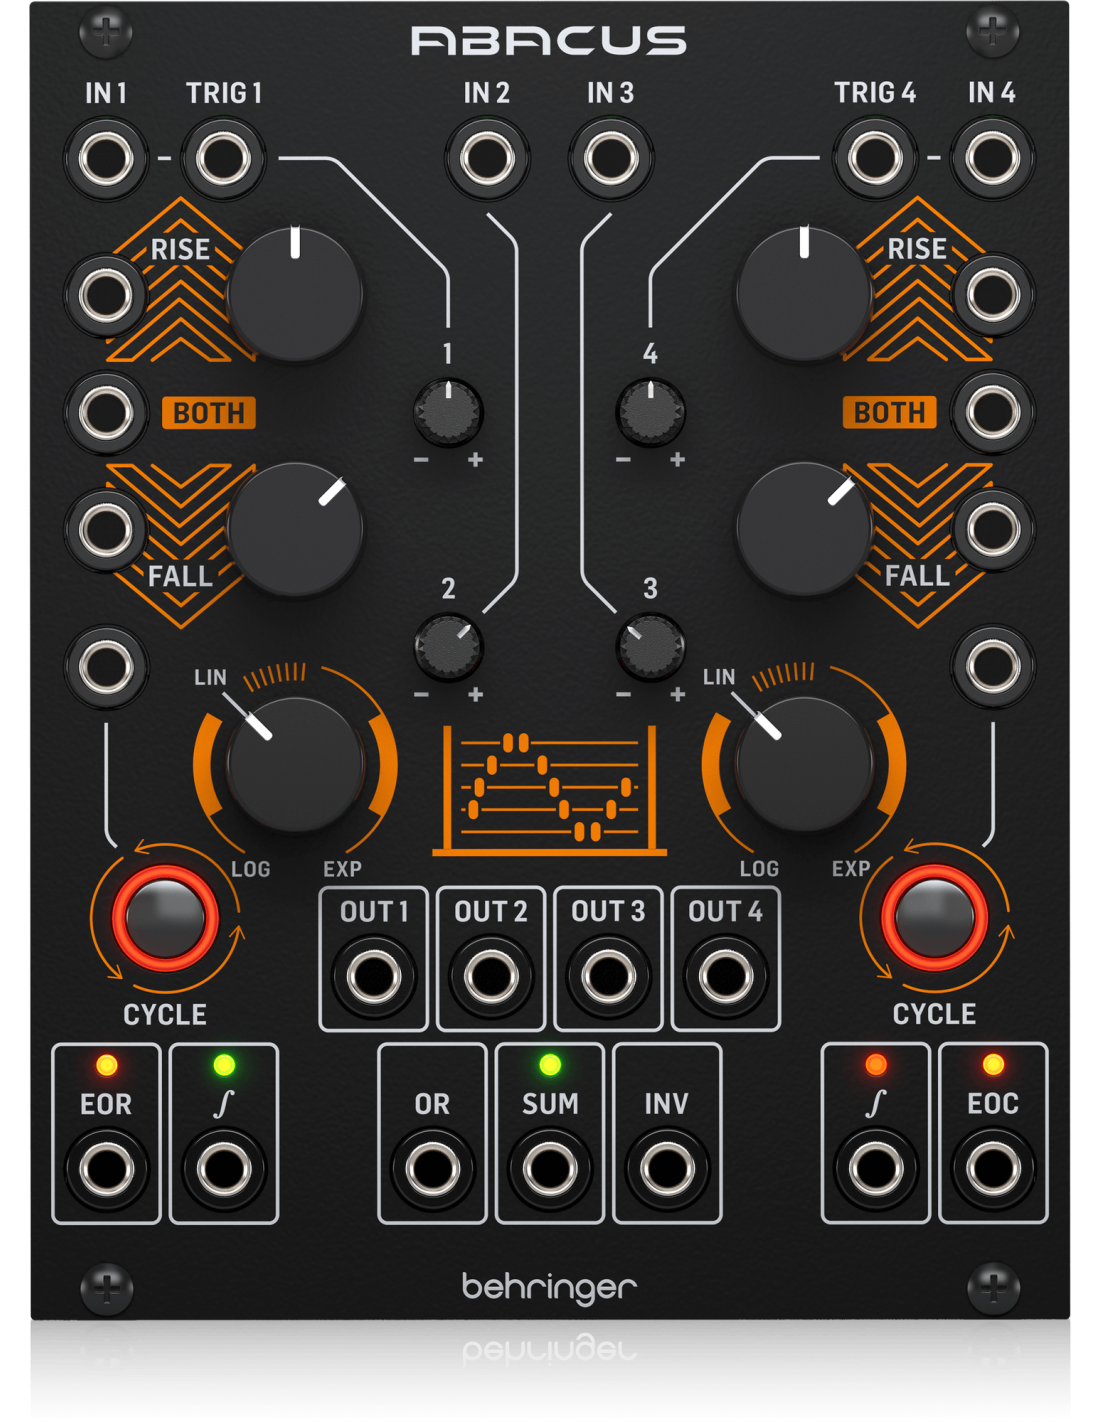The image size is (1100, 1422).
Task: Click the orange LED left of the EOC section
Action: [x=876, y=1065]
